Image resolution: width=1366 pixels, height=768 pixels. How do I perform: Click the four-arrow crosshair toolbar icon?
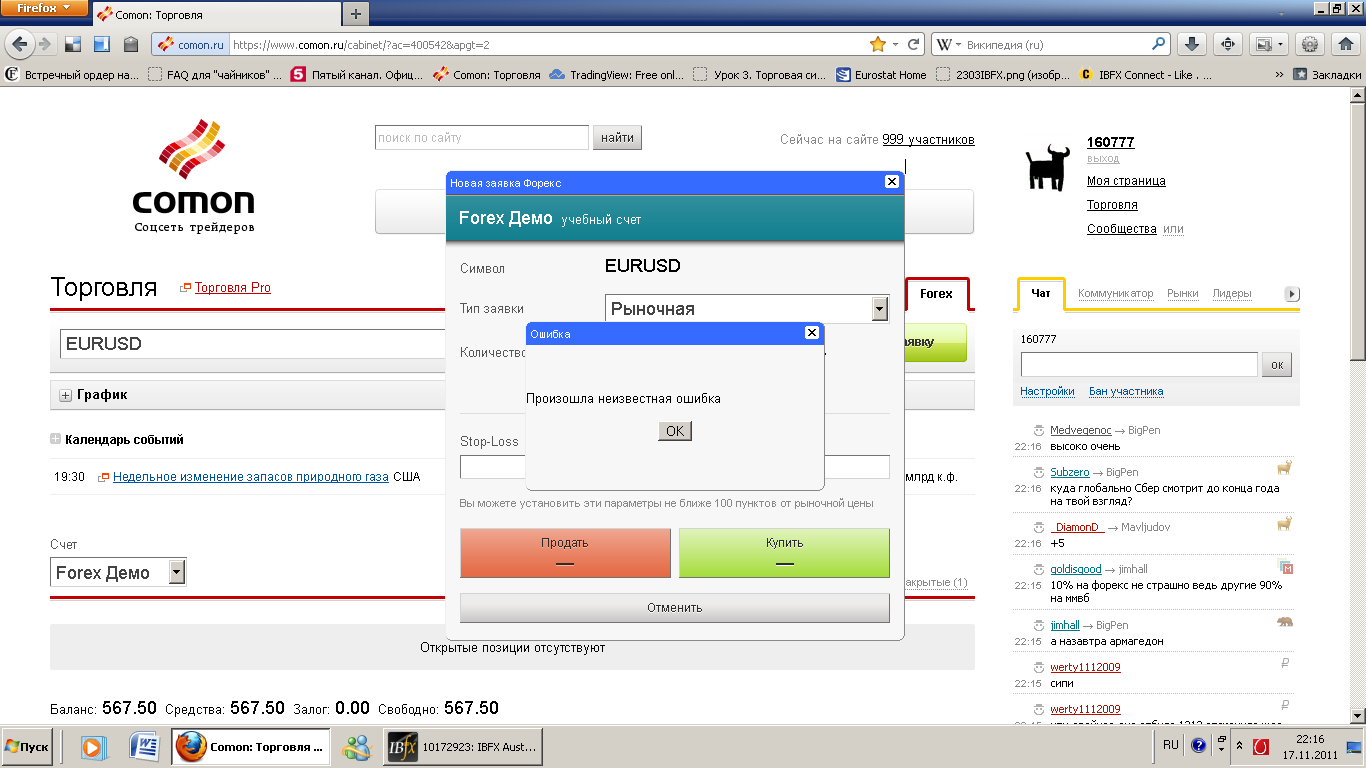(x=1228, y=44)
